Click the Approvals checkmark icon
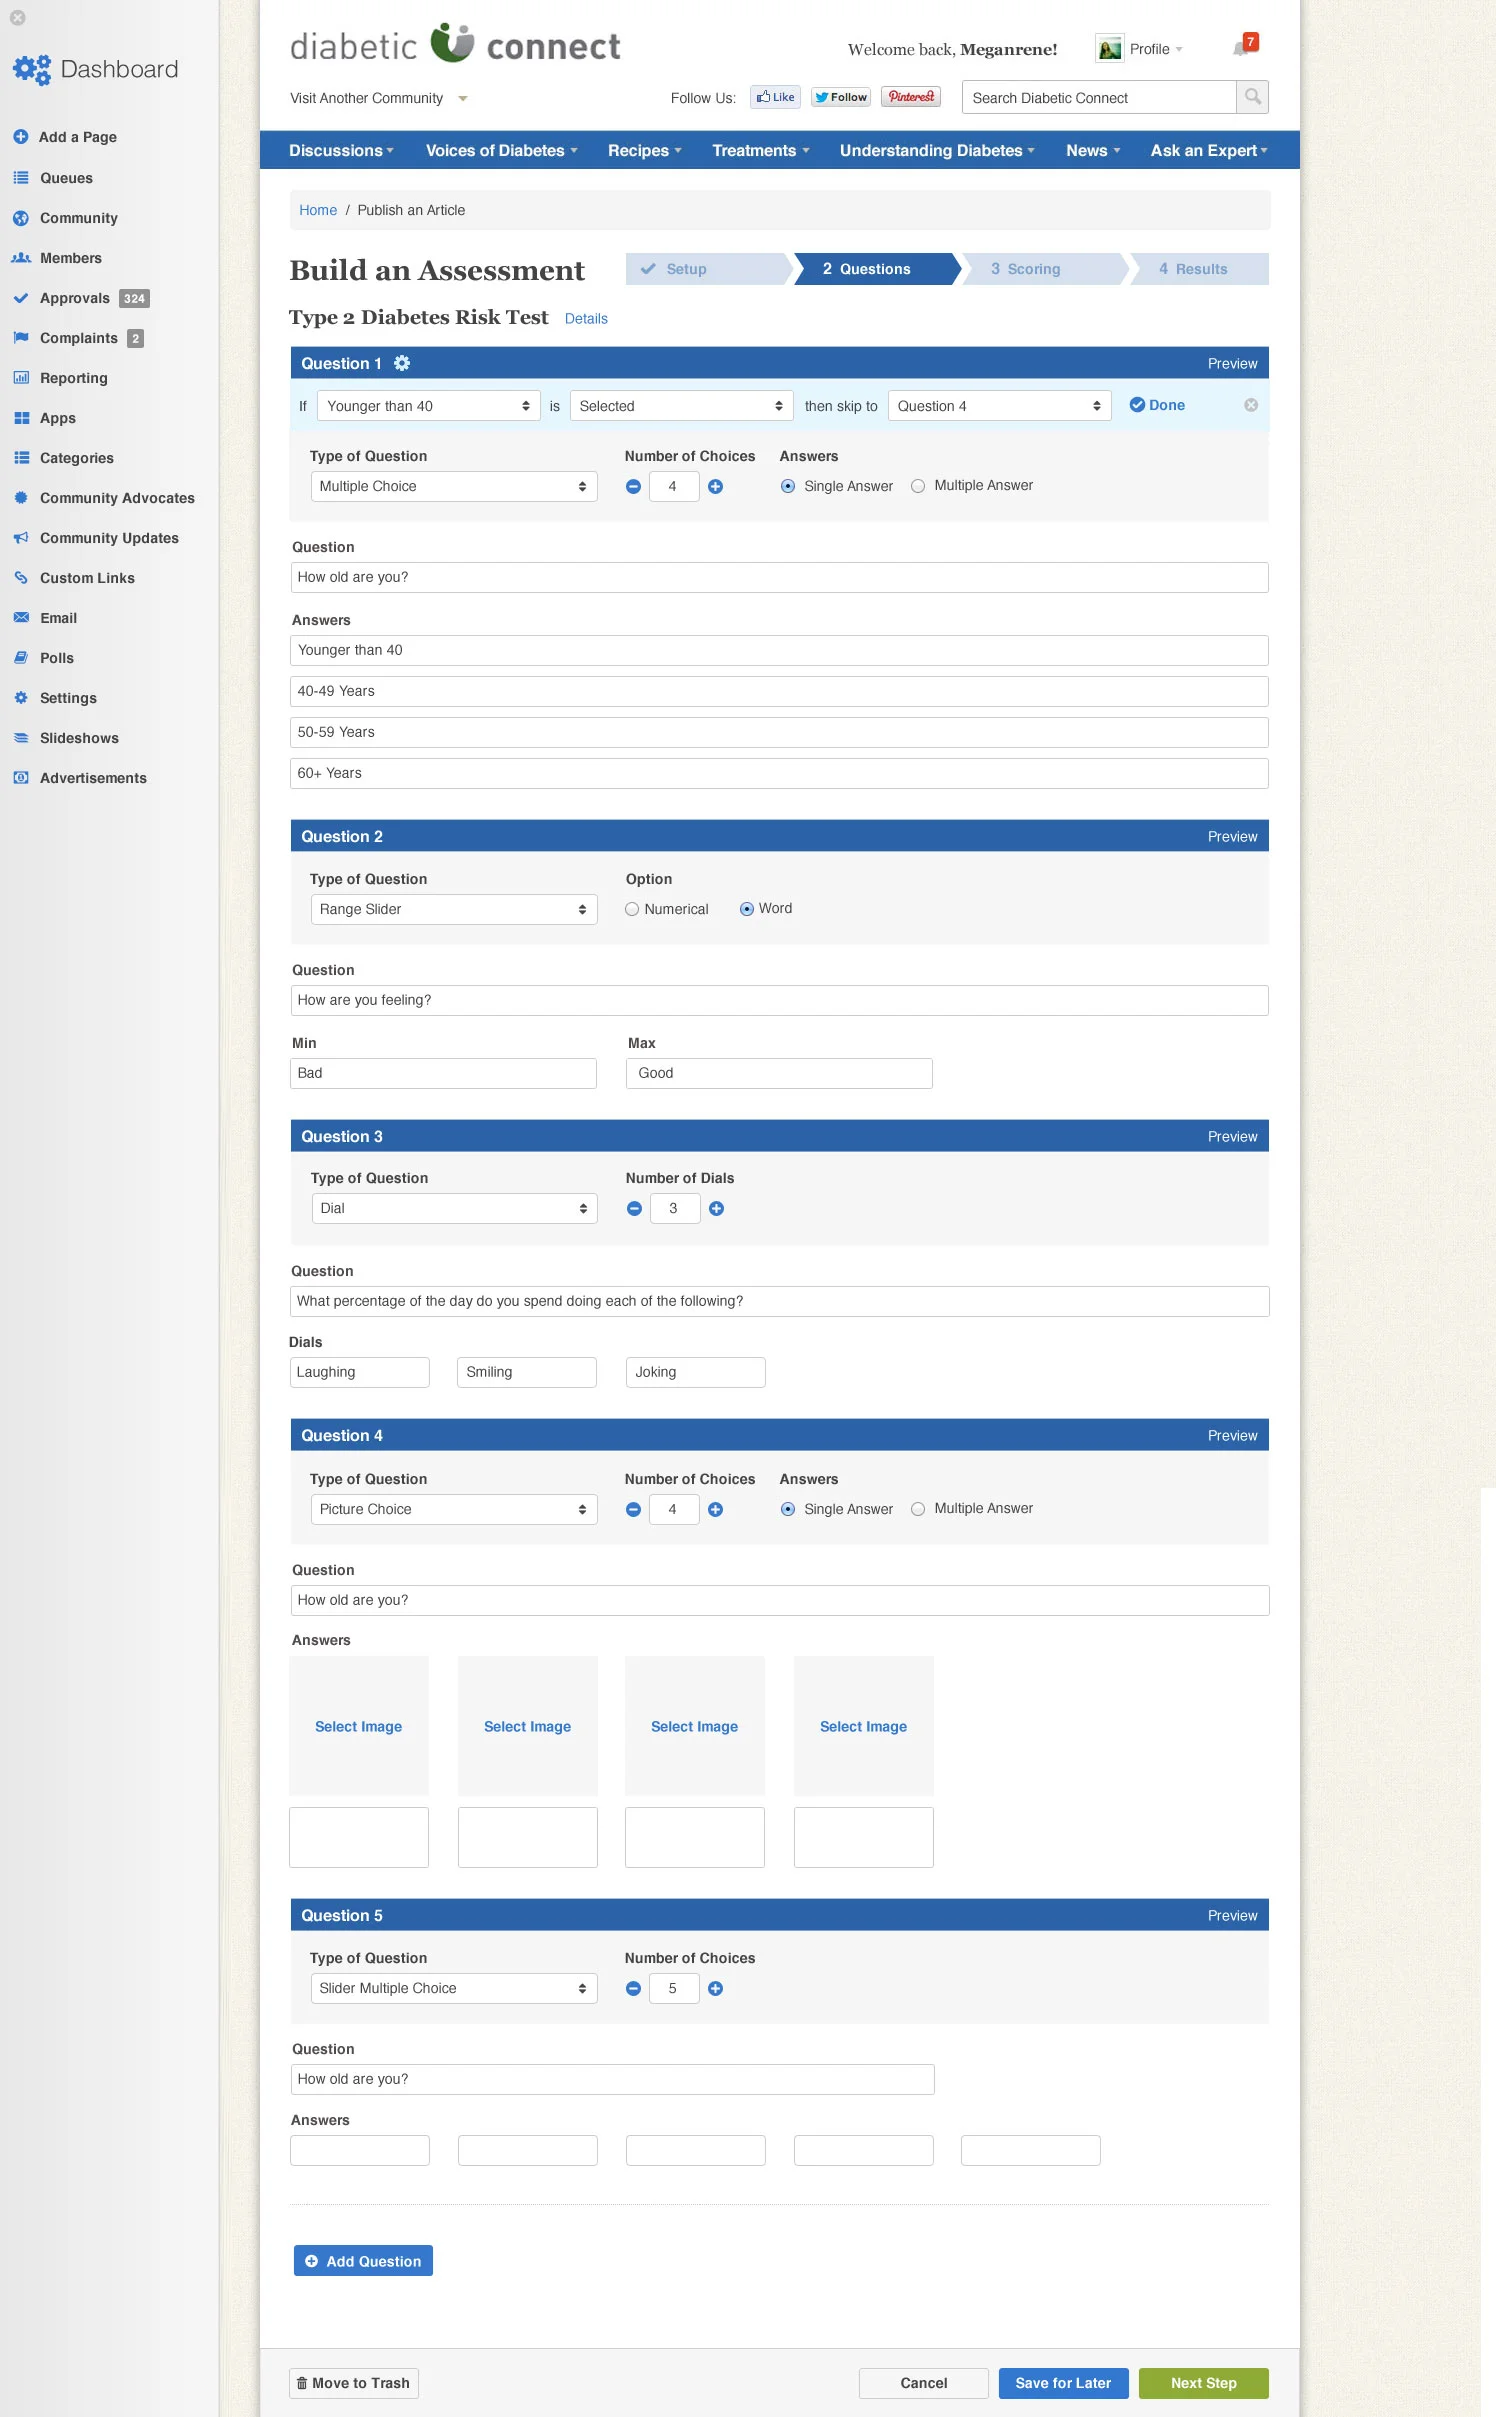This screenshot has height=2417, width=1496. click(x=21, y=298)
